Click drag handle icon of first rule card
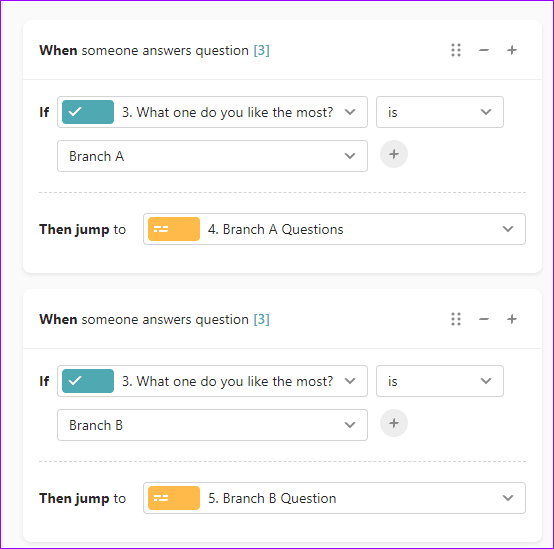 [456, 50]
